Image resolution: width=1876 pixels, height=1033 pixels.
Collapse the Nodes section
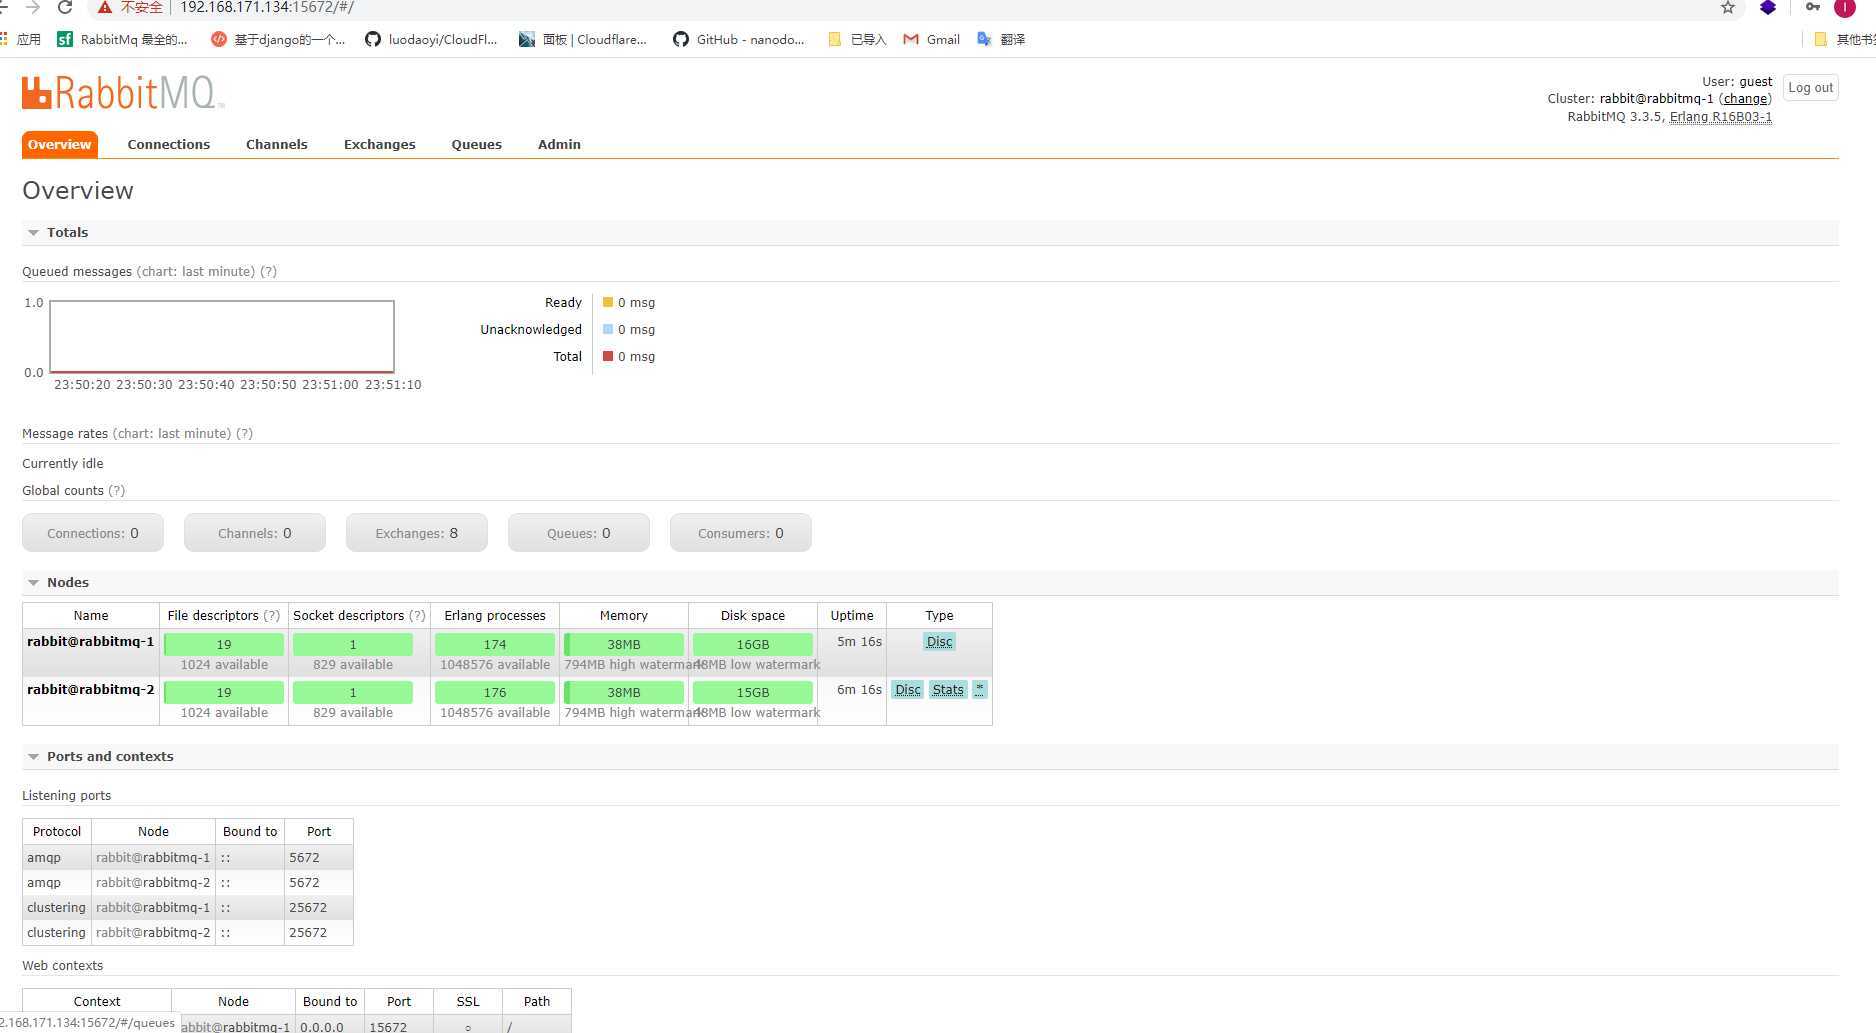click(x=67, y=582)
